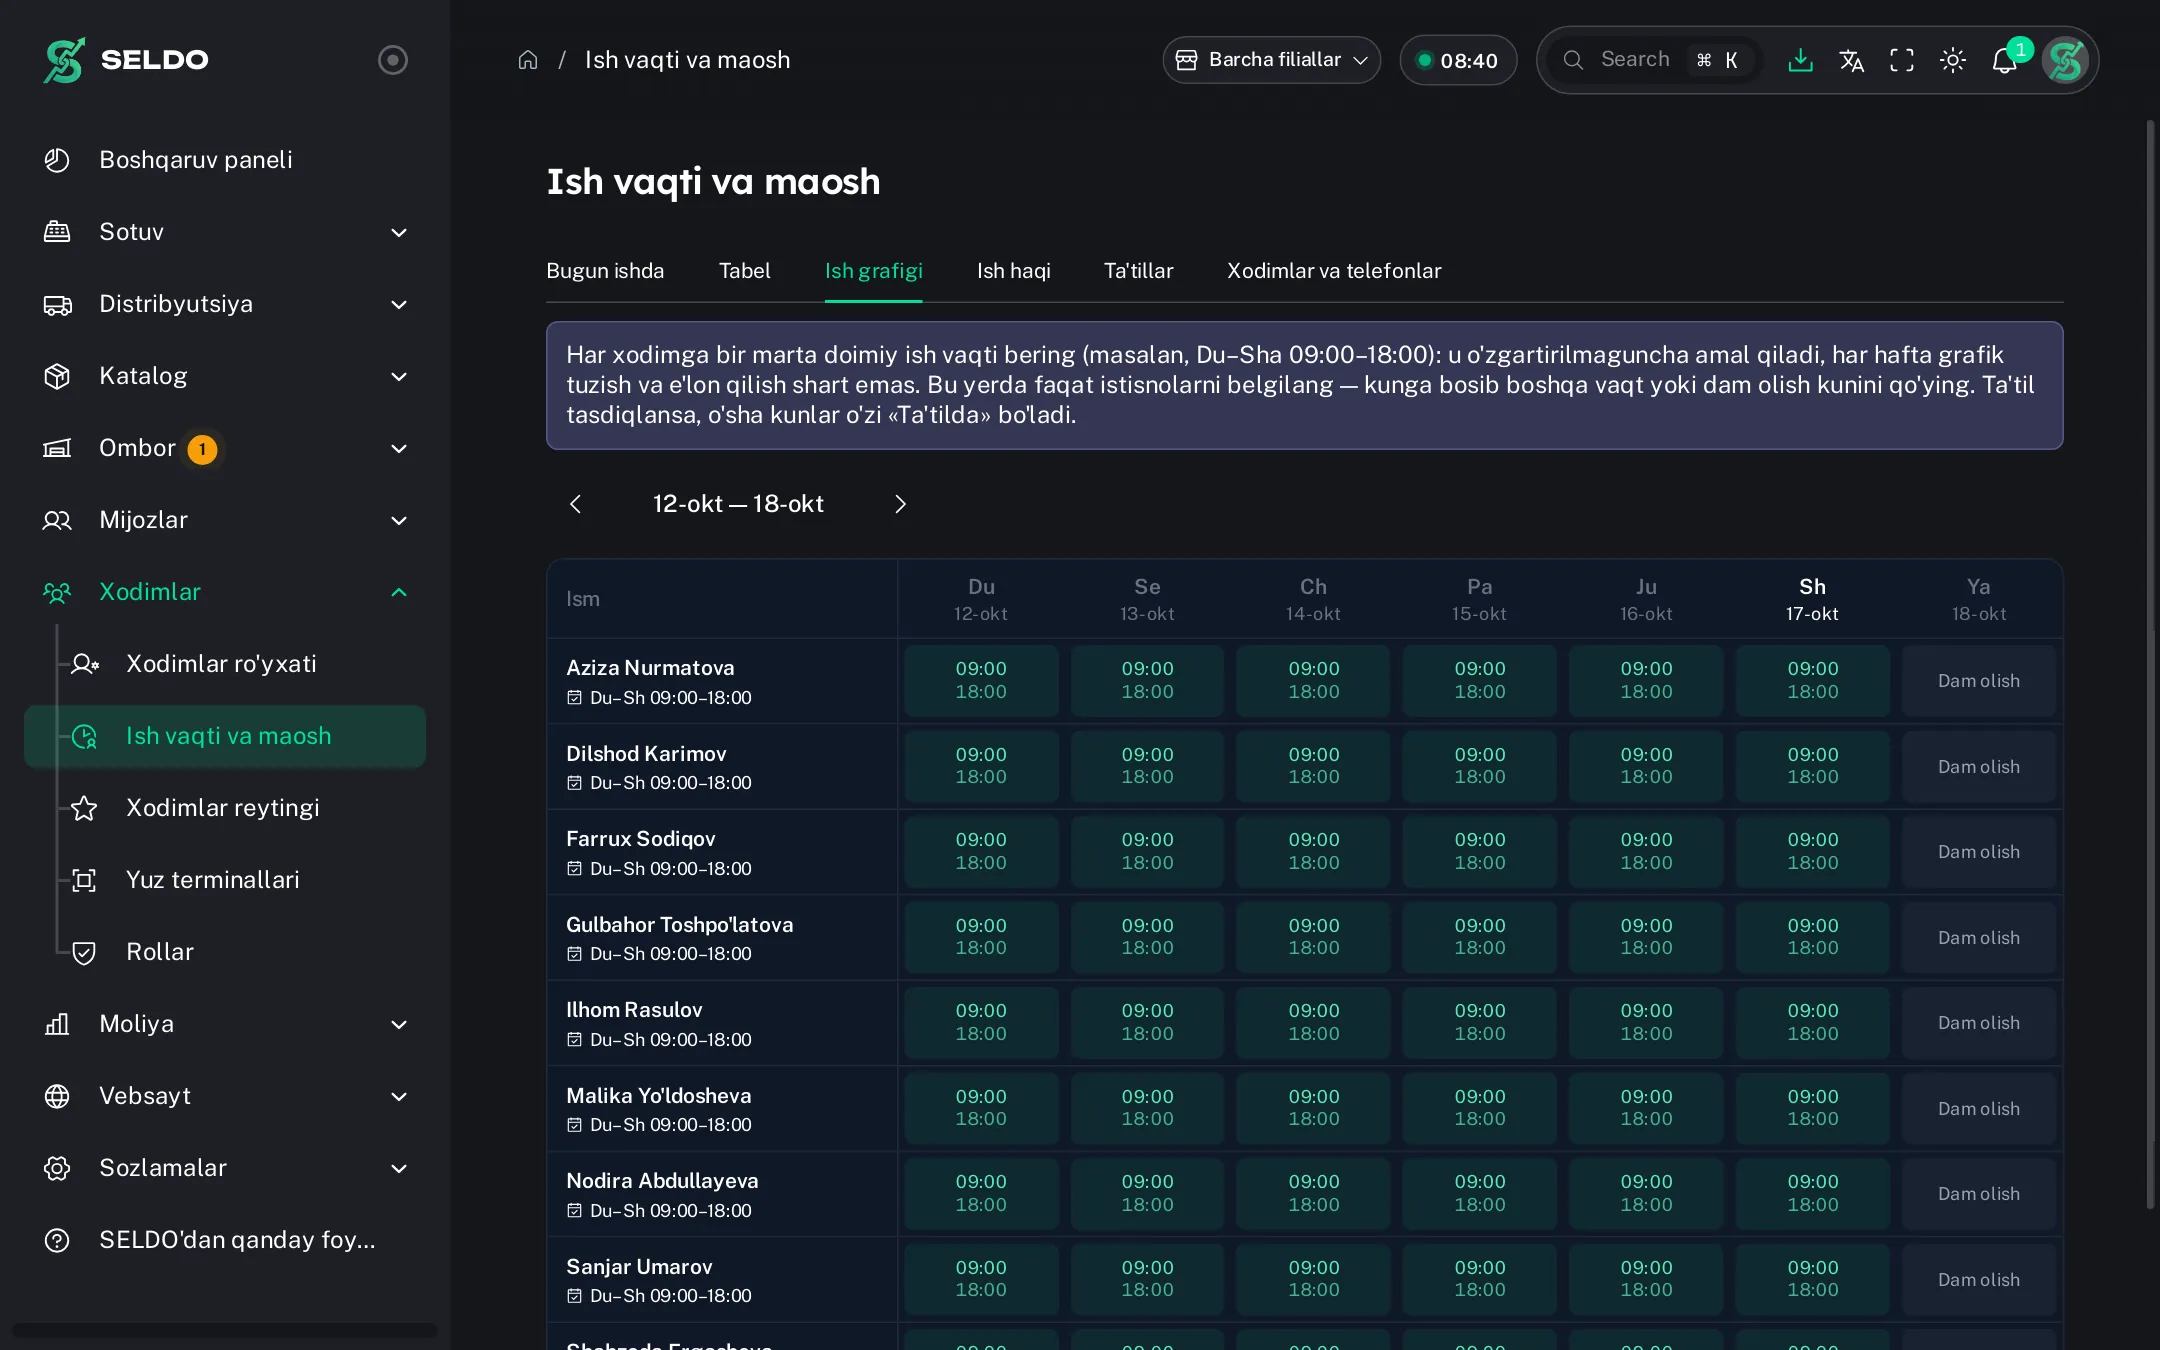Click the vertical page scrollbar
This screenshot has width=2160, height=1350.
(x=2150, y=665)
